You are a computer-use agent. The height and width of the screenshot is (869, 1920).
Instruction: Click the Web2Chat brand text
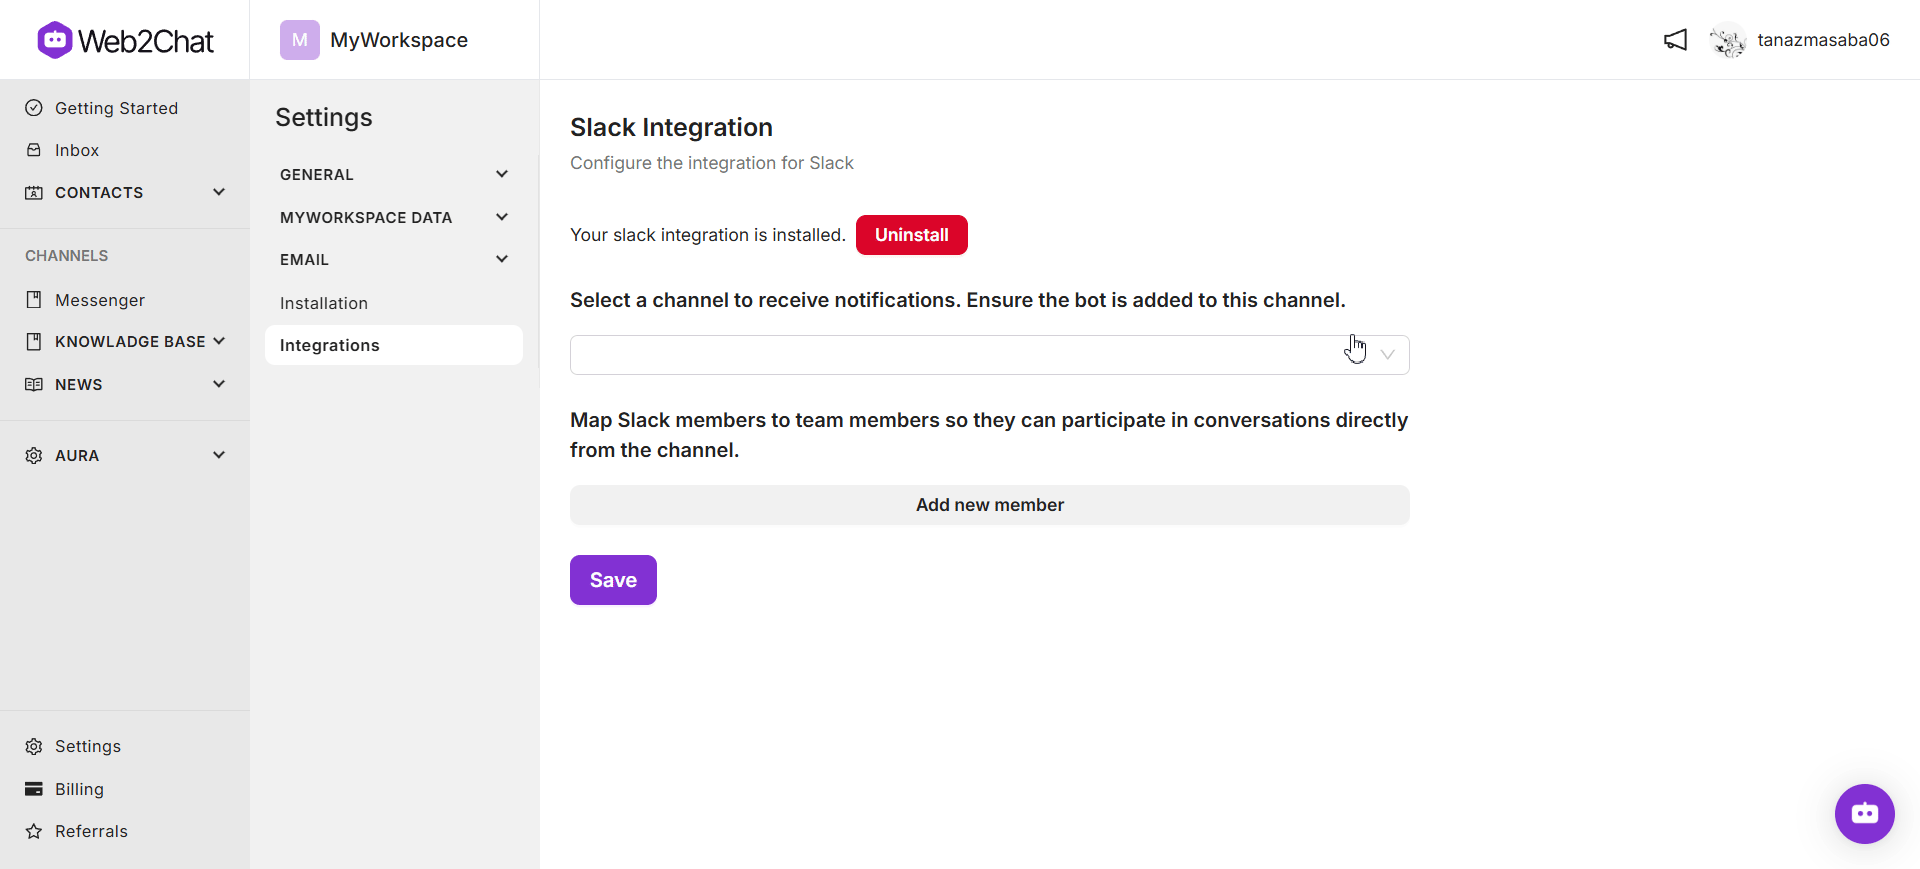pos(146,41)
